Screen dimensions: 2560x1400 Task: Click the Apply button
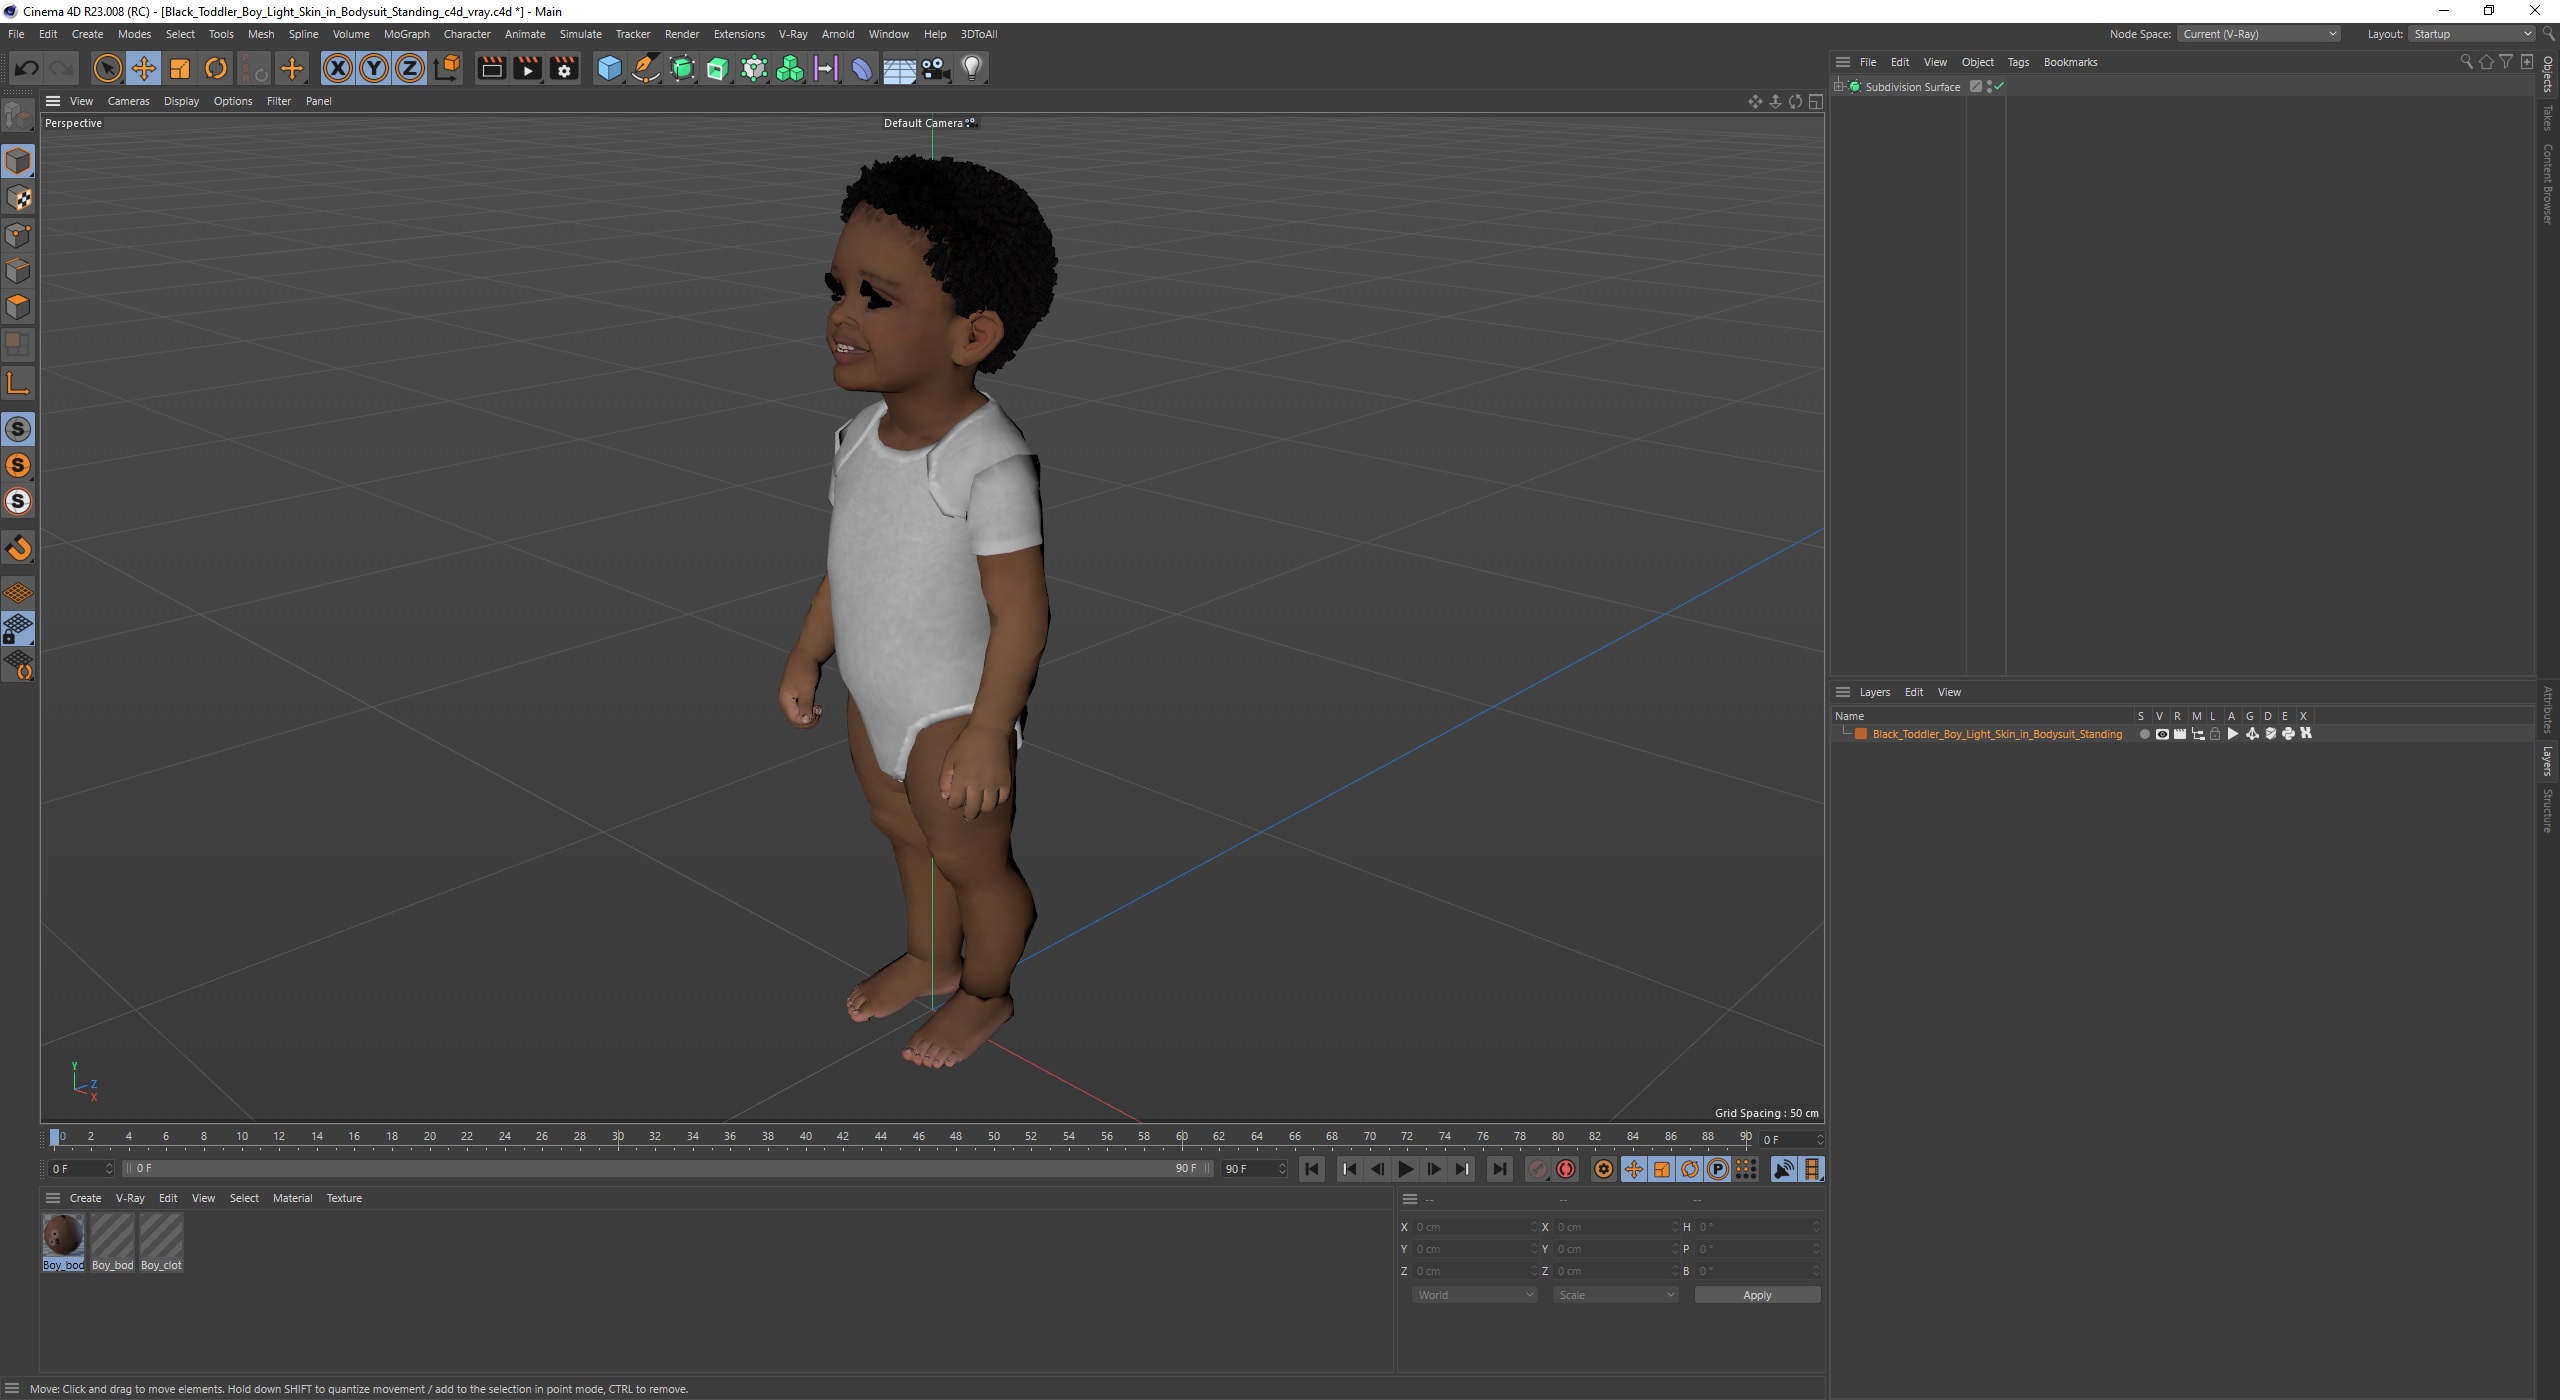(x=1756, y=1295)
